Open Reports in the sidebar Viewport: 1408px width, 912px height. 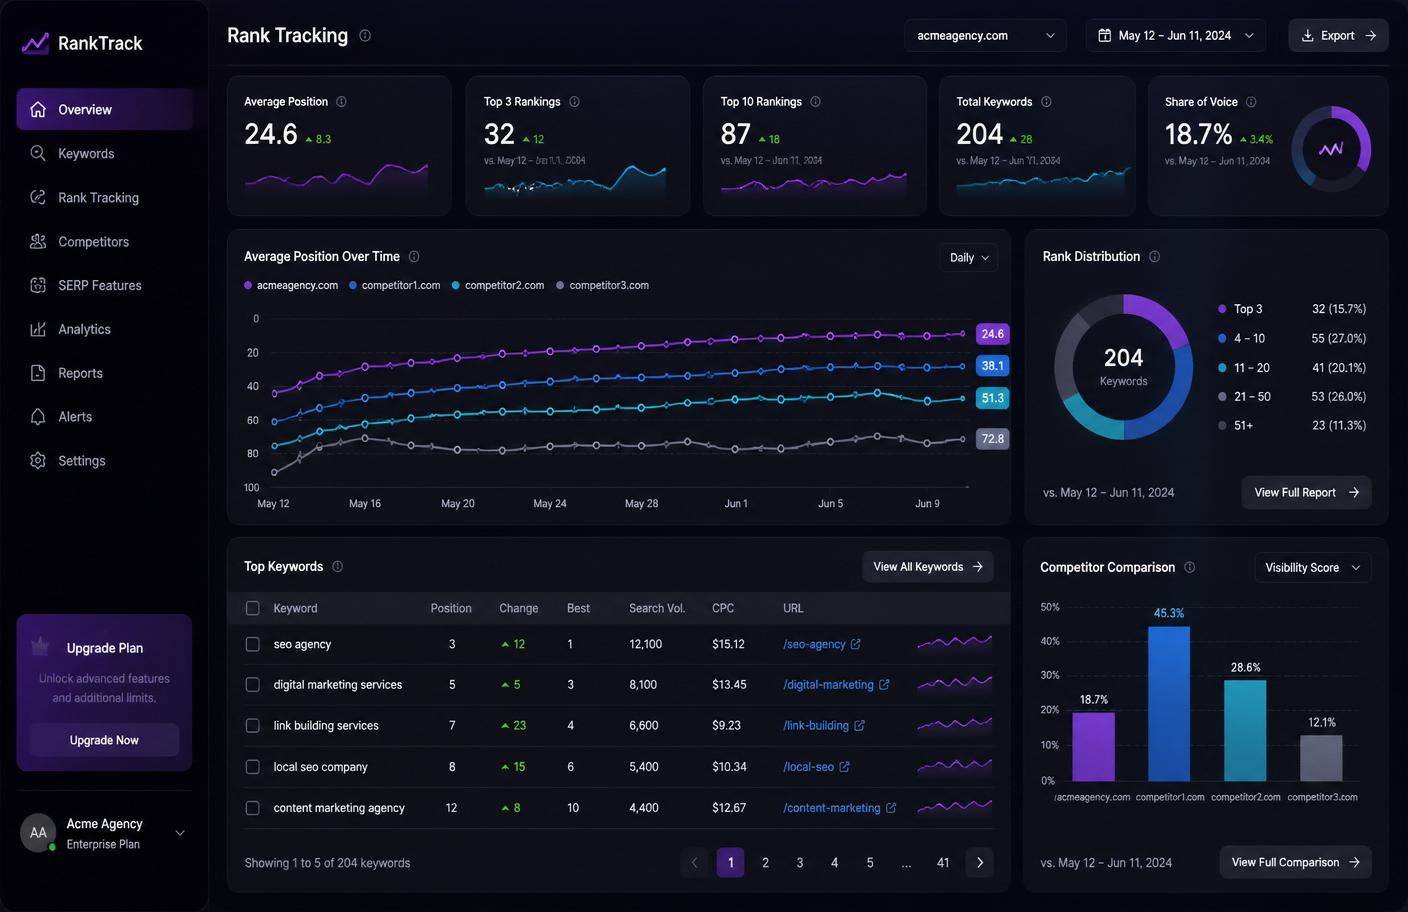(x=104, y=373)
